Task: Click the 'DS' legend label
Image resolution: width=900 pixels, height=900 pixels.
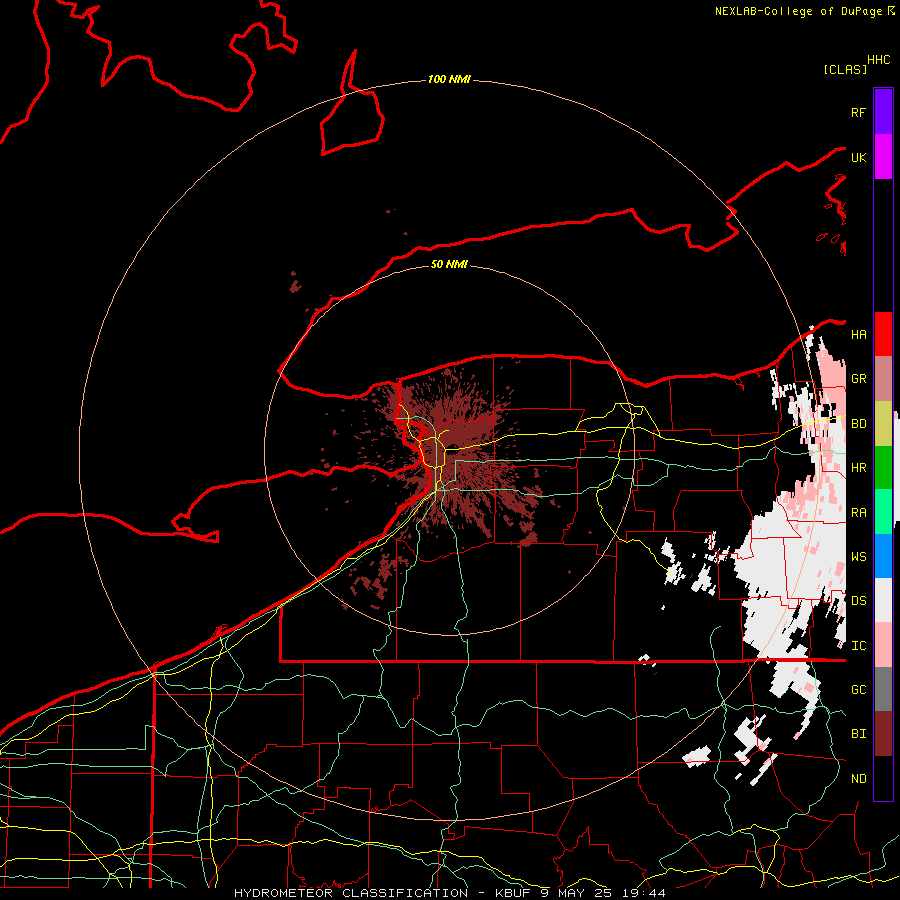Action: click(859, 601)
